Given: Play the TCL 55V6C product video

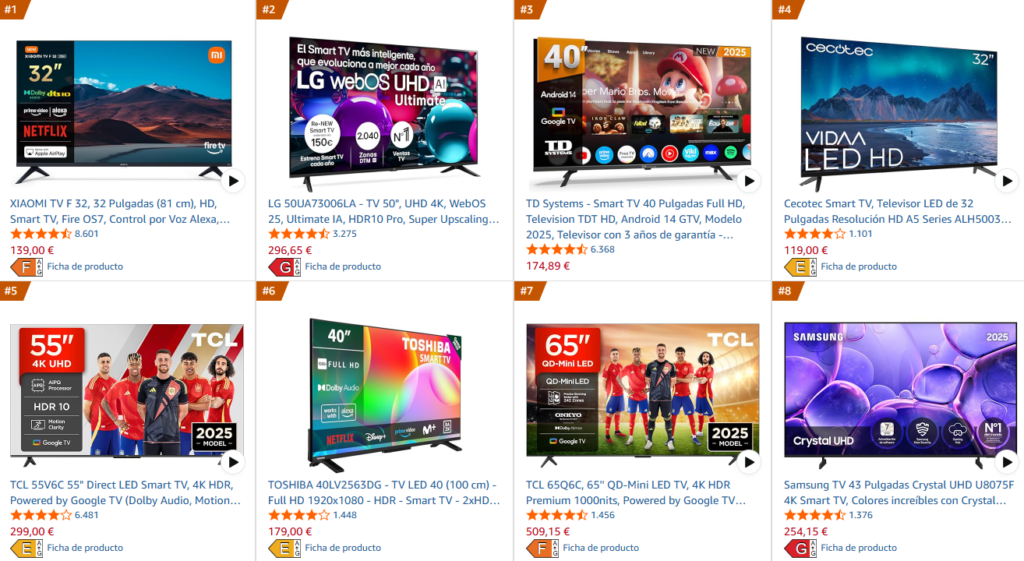Looking at the screenshot, I should click(233, 462).
